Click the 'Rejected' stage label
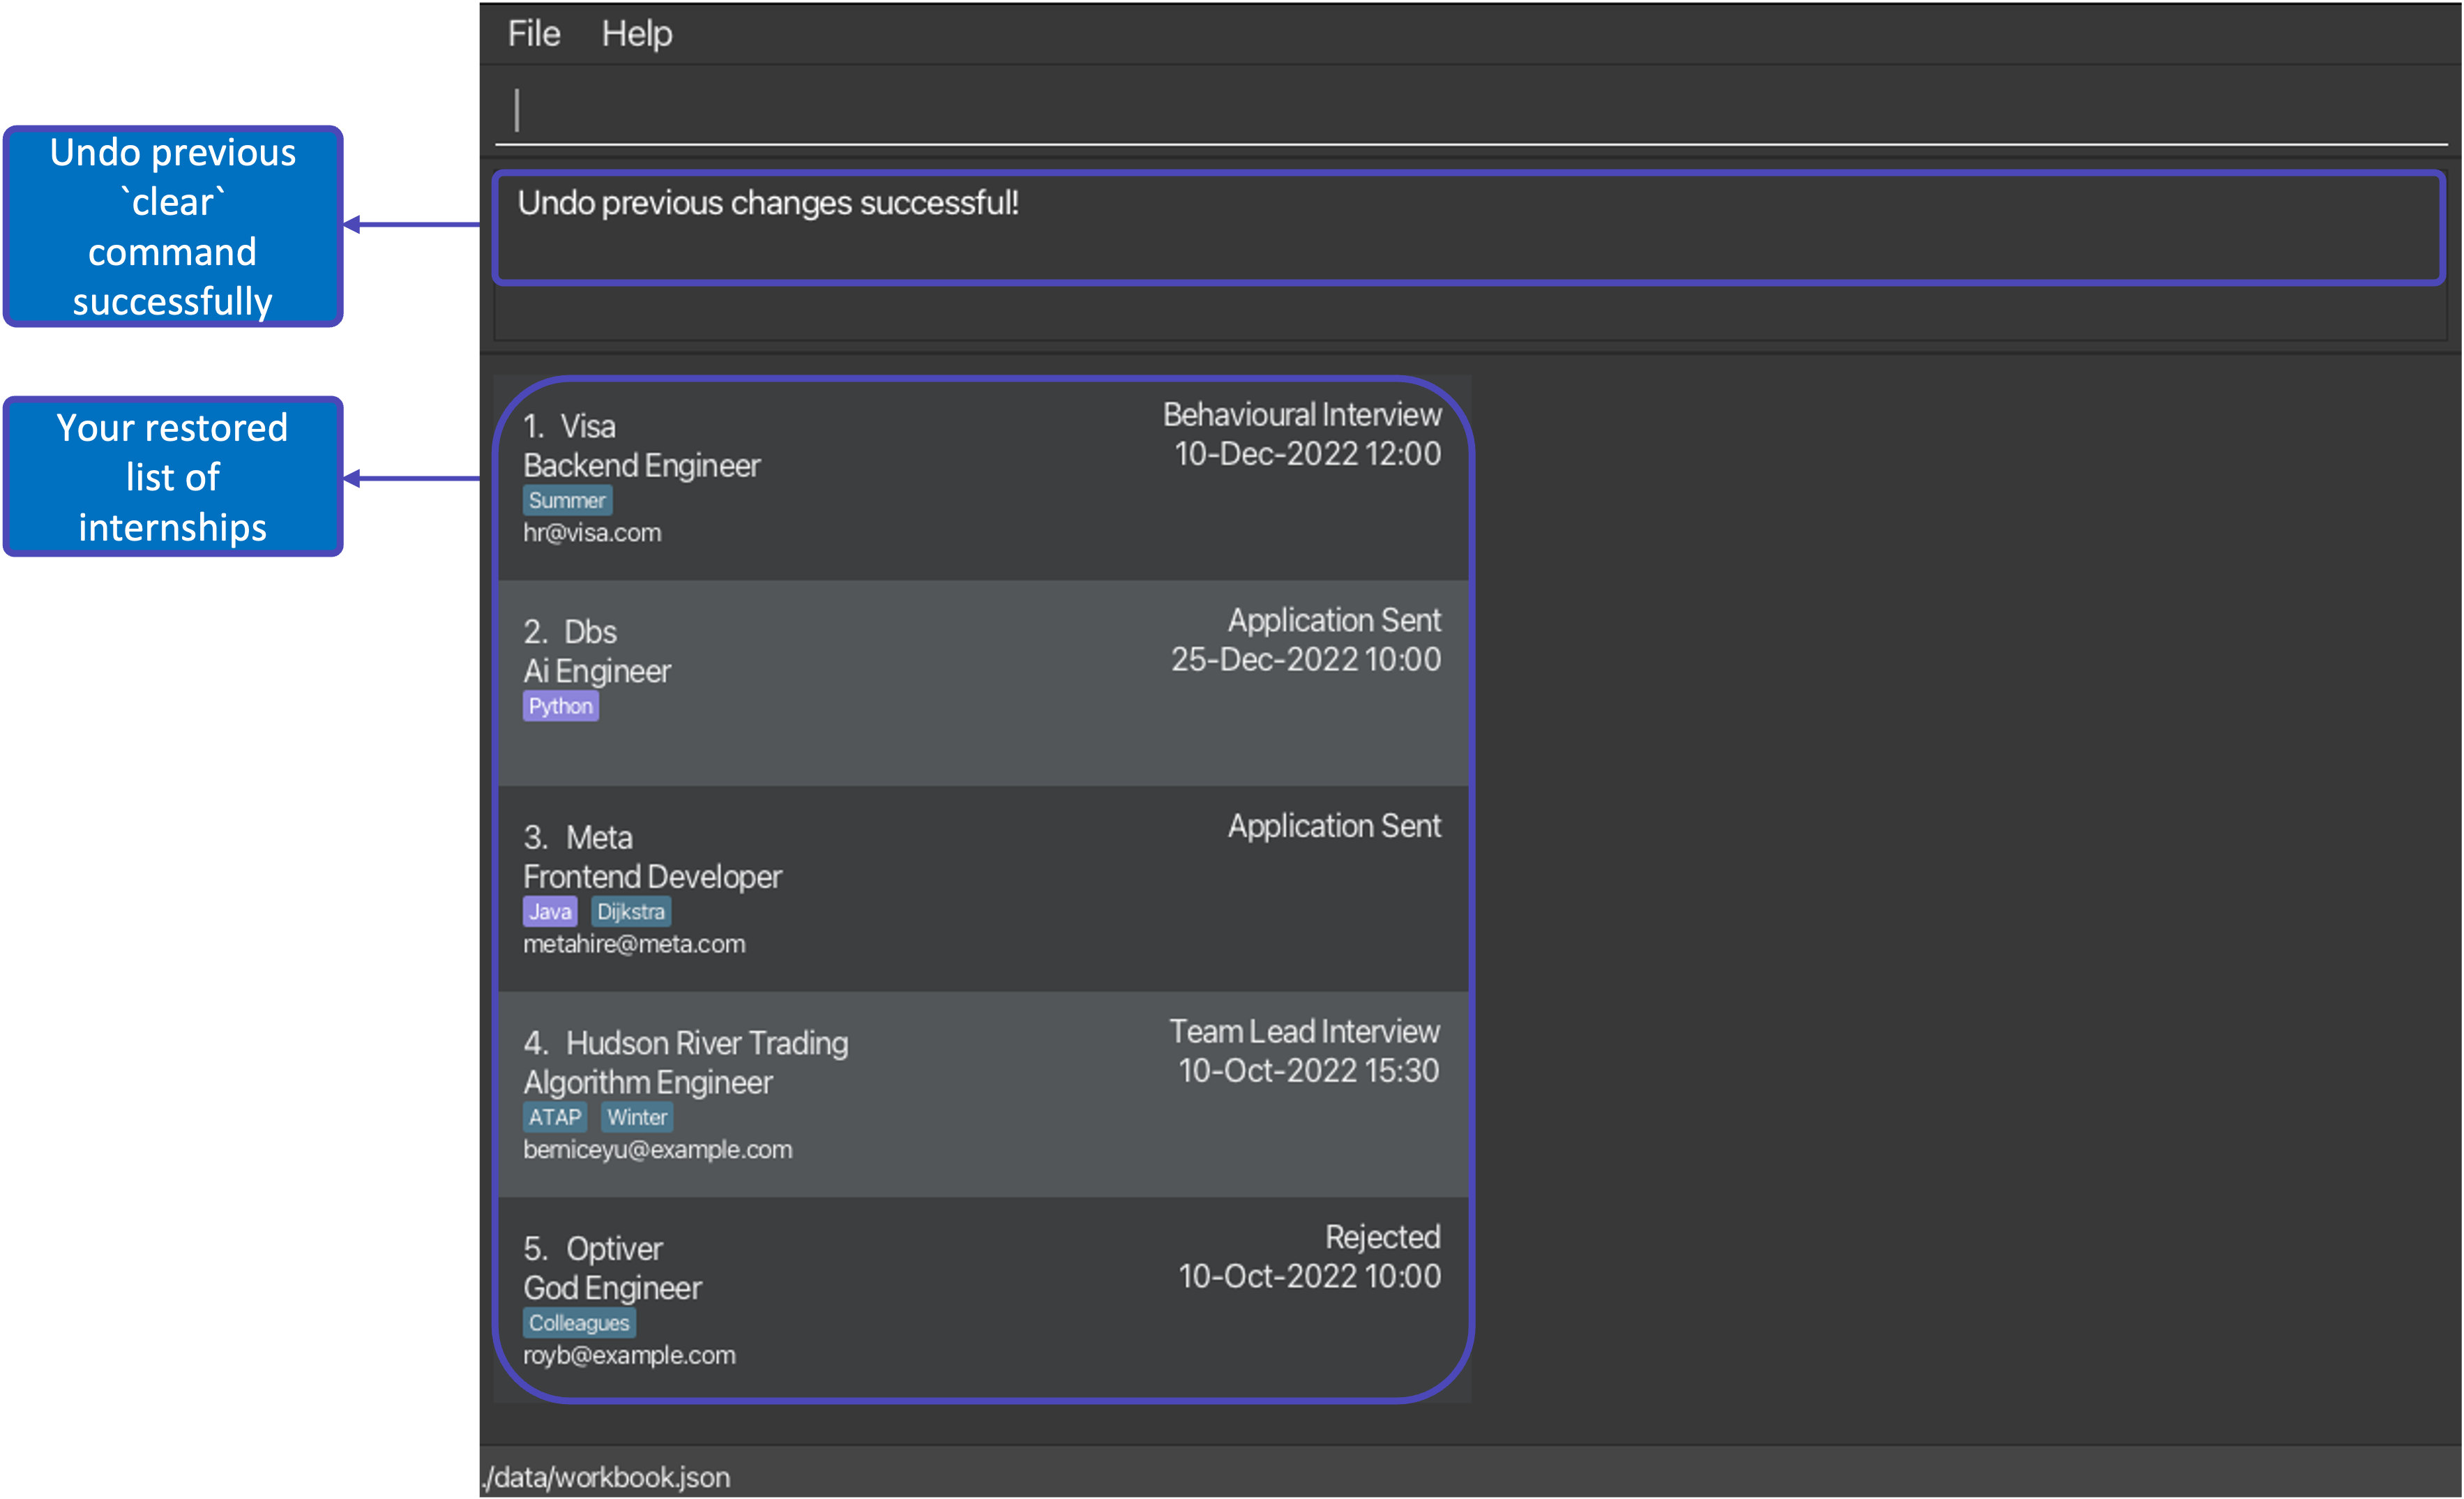 point(1383,1237)
